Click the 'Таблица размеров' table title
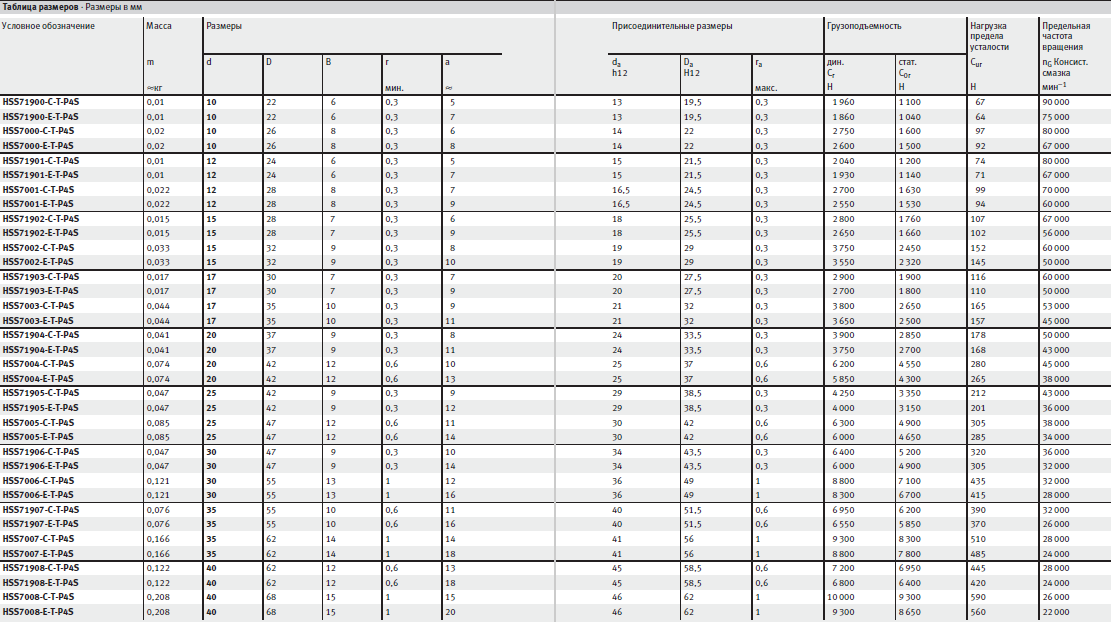Image resolution: width=1111 pixels, height=622 pixels. click(x=40, y=7)
